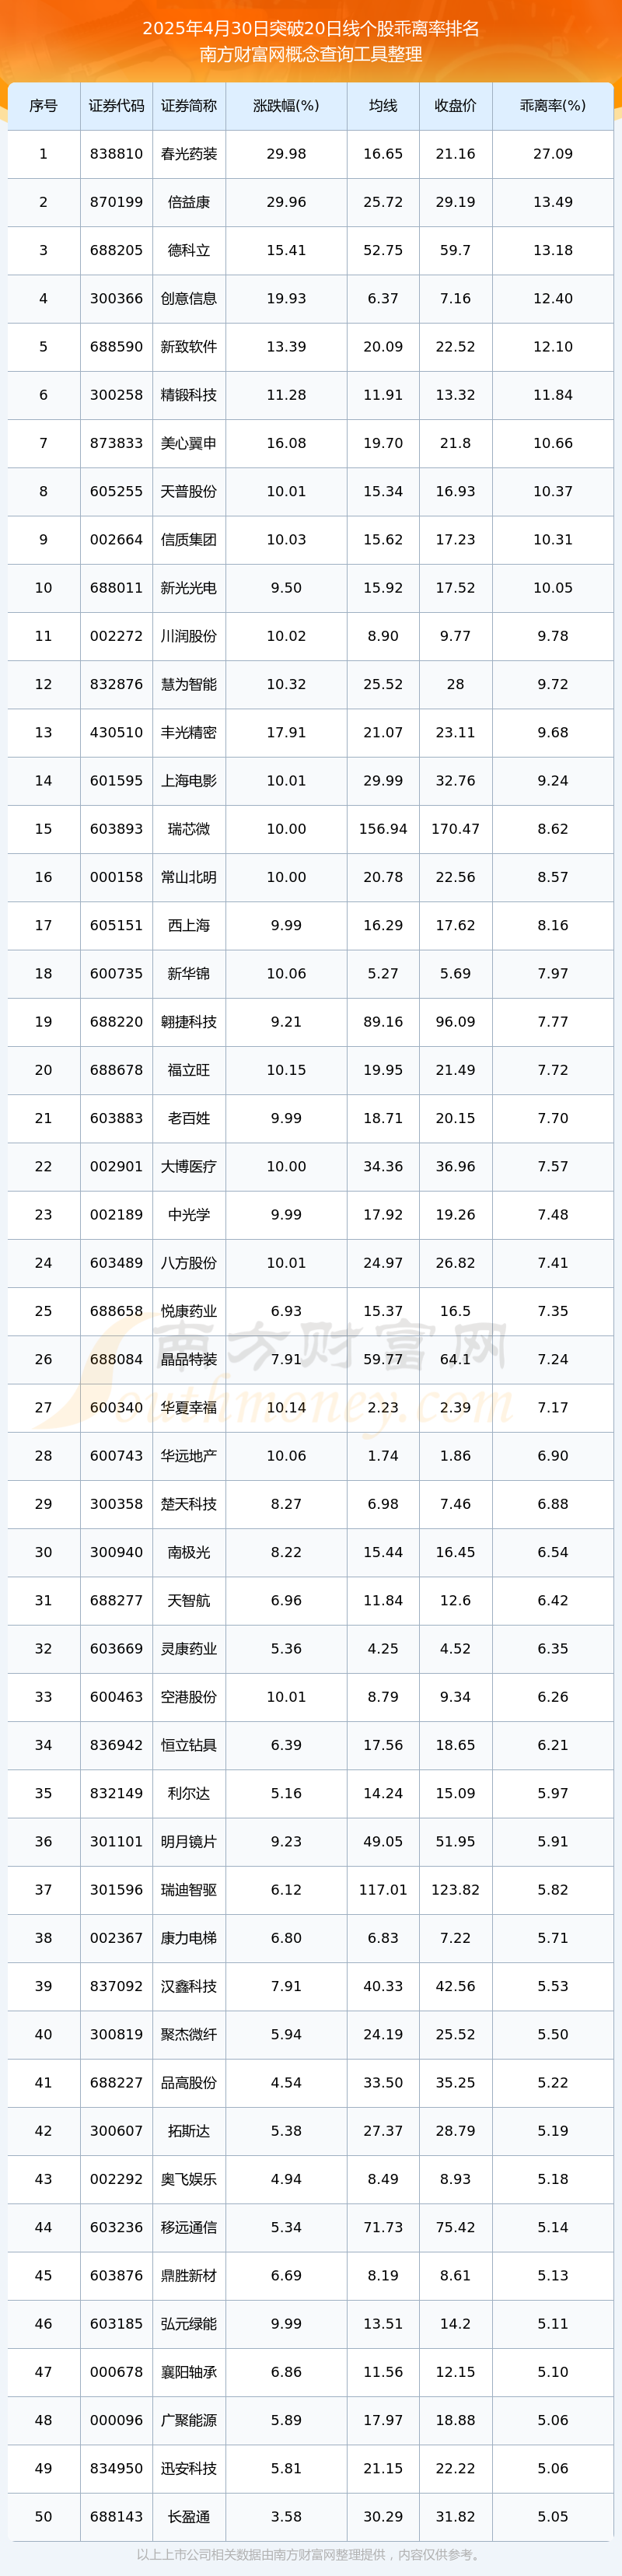Viewport: 622px width, 2576px height.
Task: Click stock name 老百姓
Action: tap(189, 1118)
